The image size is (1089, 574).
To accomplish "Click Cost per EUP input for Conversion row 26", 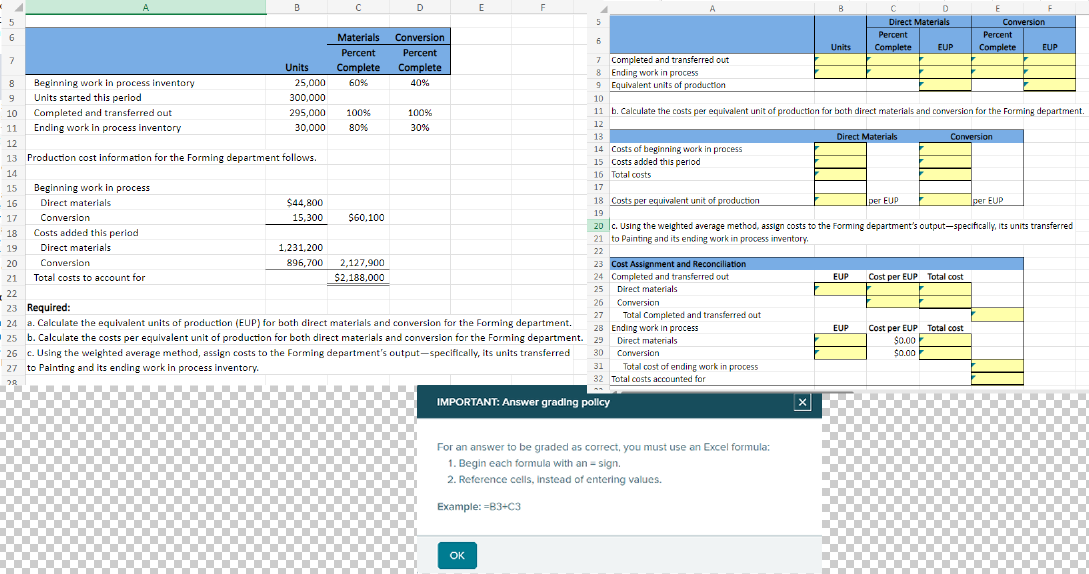I will [892, 302].
